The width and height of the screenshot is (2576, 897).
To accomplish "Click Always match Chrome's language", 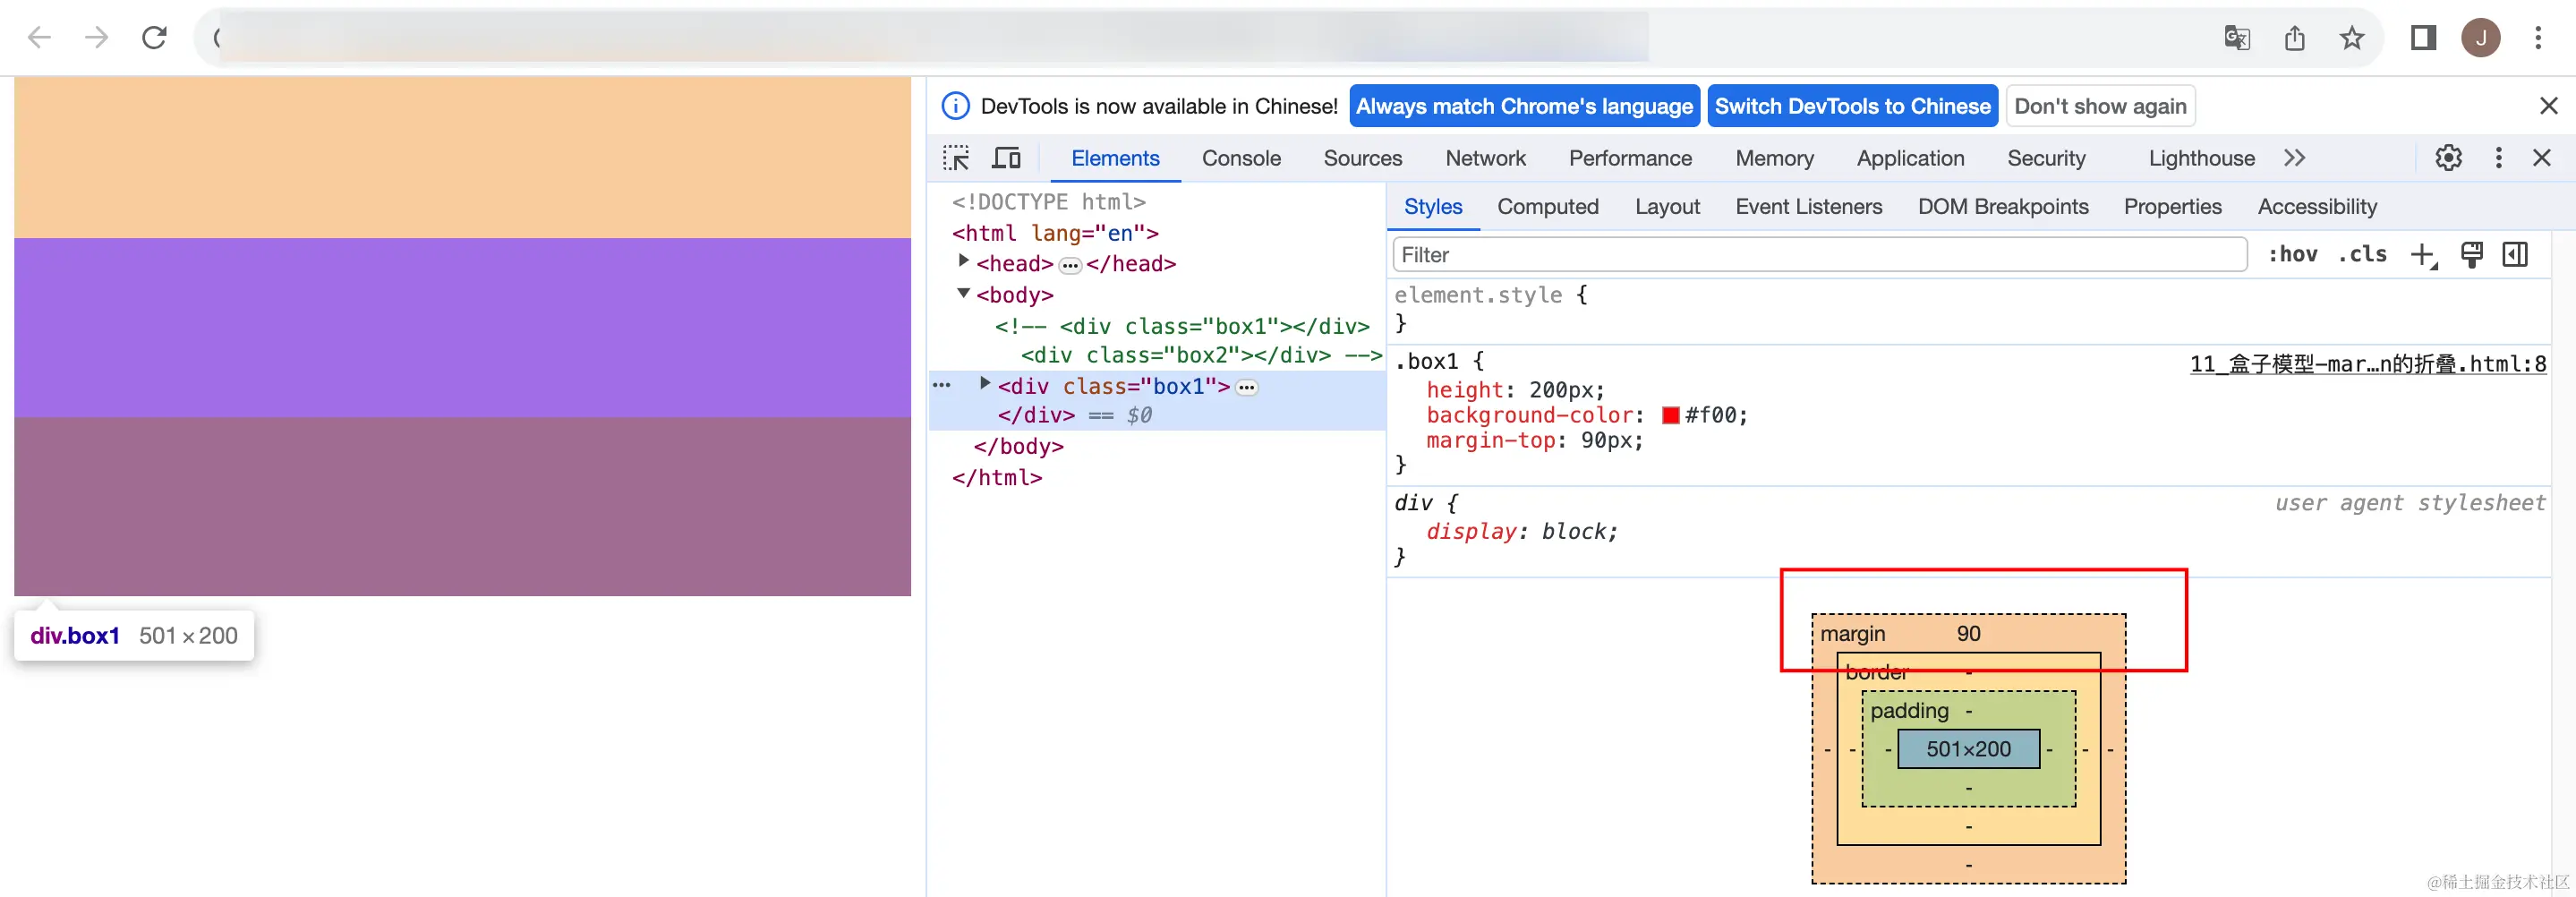I will pos(1524,106).
